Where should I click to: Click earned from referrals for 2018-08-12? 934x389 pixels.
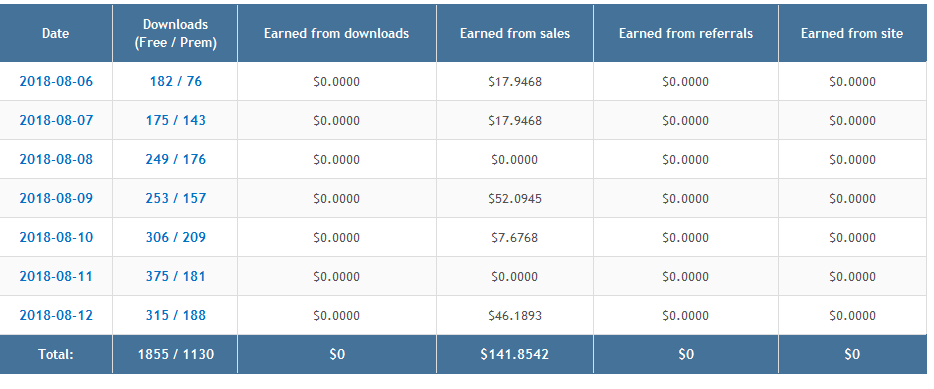pos(686,316)
